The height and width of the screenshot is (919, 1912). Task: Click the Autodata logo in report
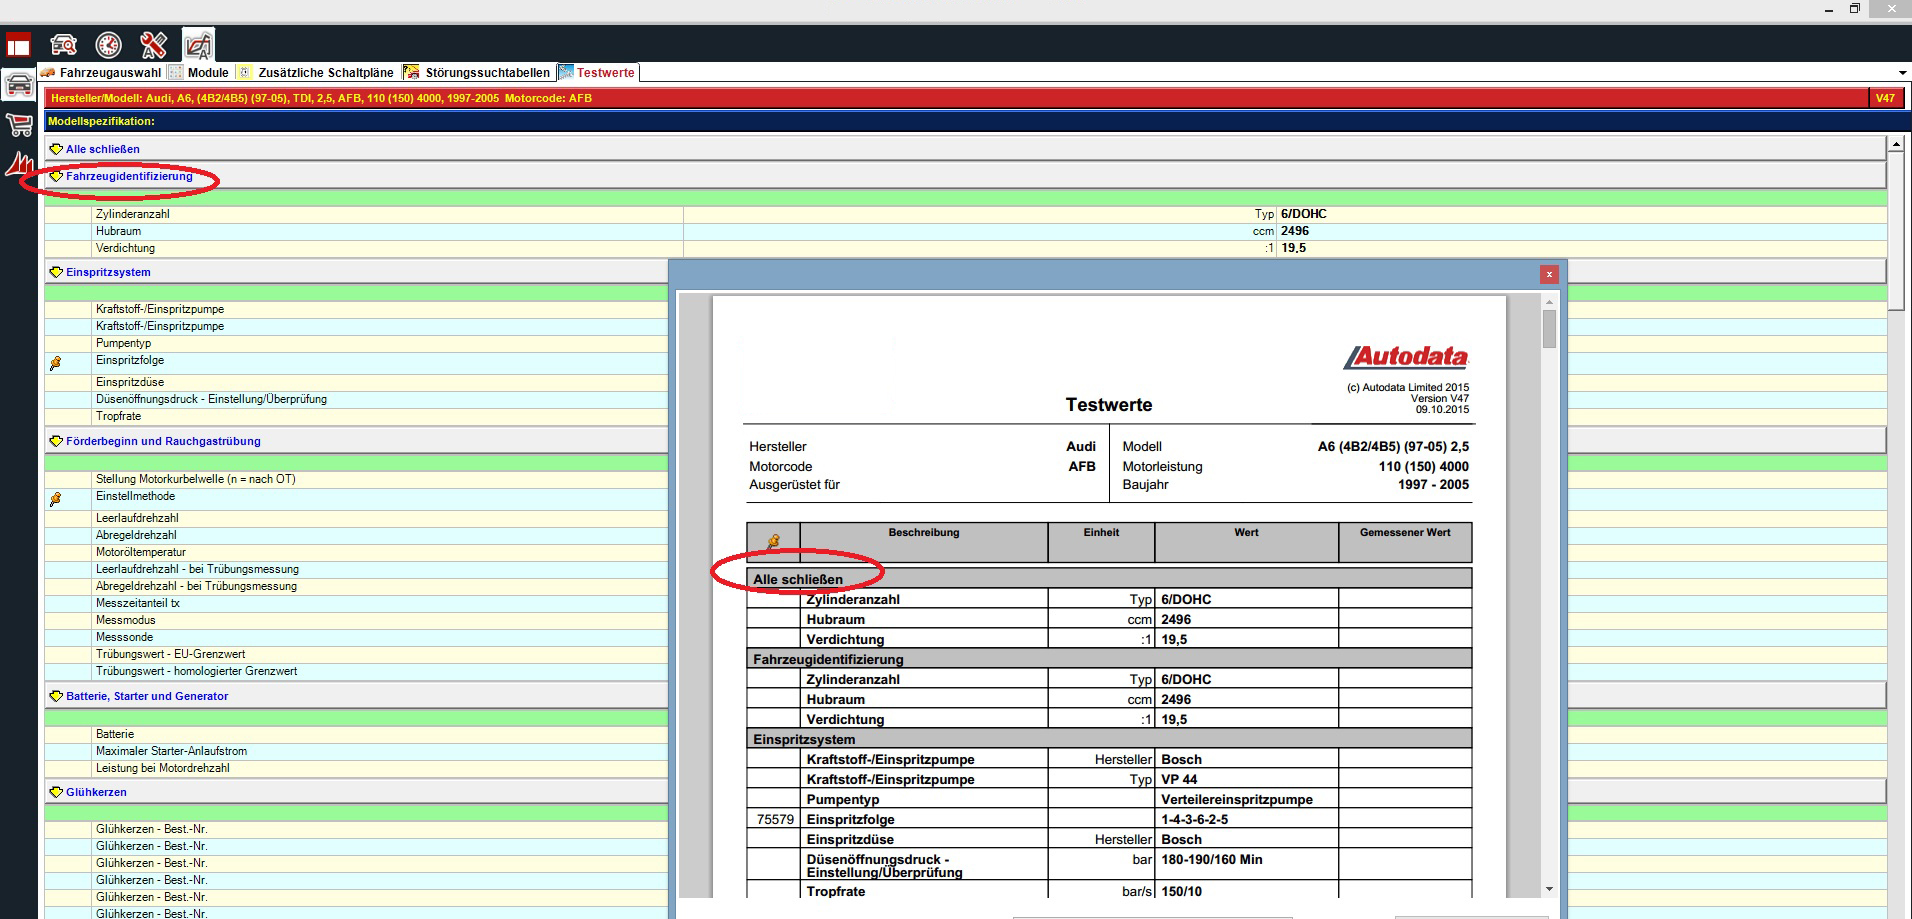[1406, 357]
